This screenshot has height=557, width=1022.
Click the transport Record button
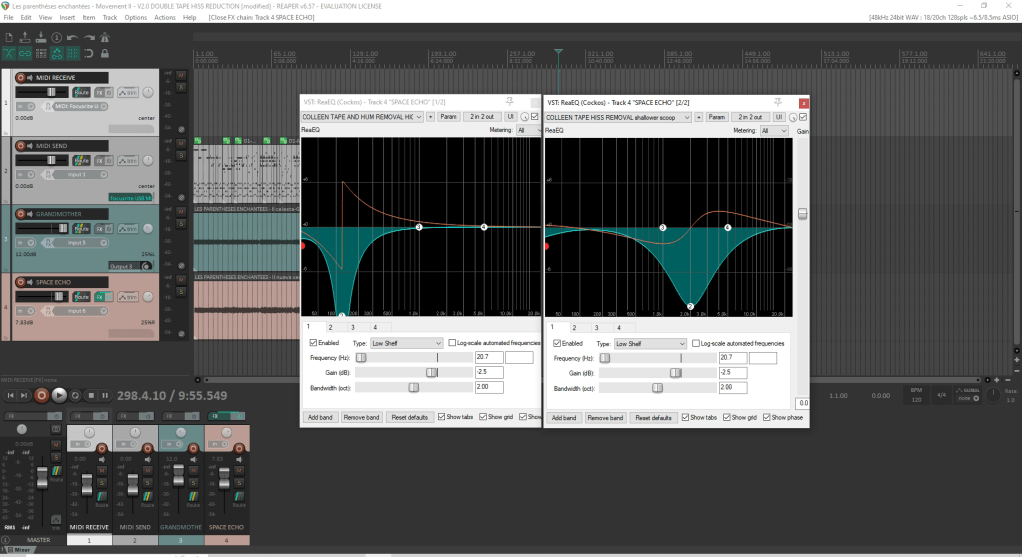point(41,395)
